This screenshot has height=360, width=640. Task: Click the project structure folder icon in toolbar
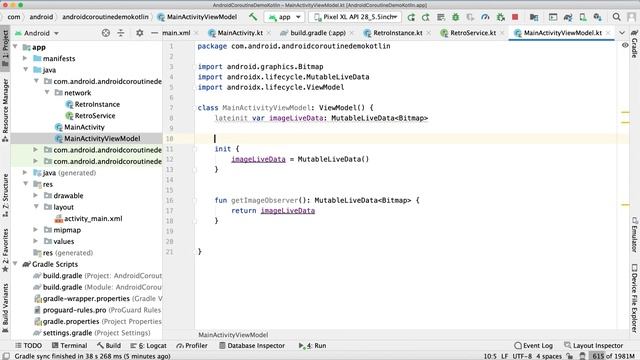coord(533,17)
